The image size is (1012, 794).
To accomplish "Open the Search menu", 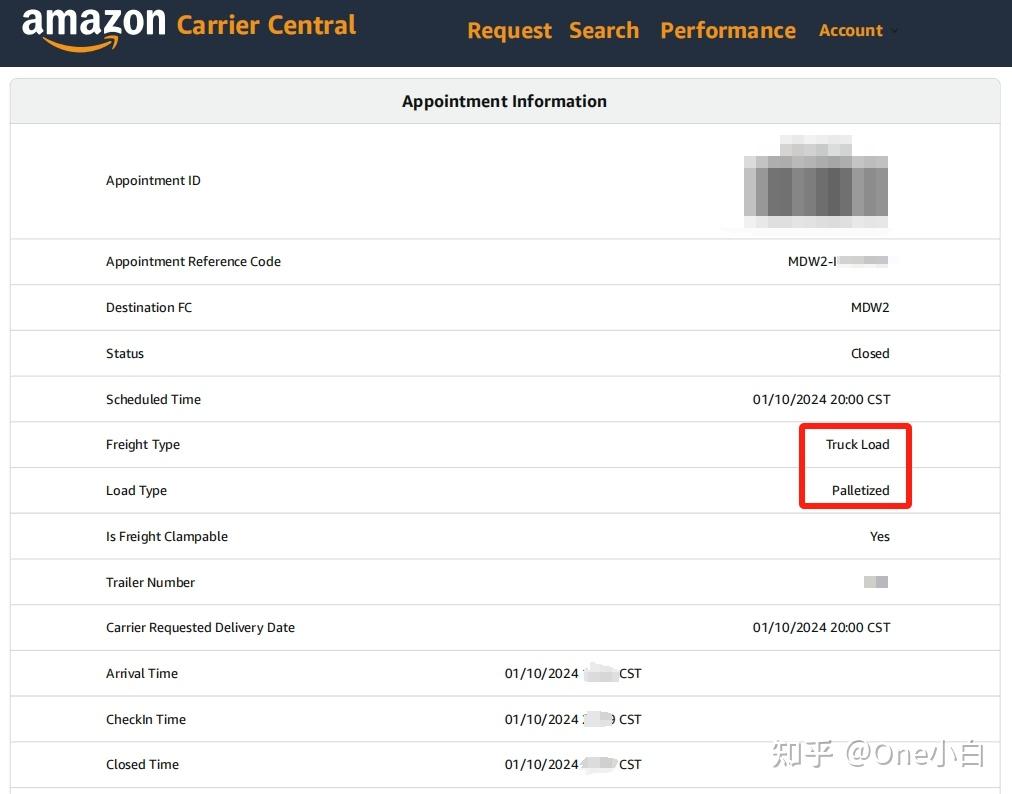I will coord(604,30).
